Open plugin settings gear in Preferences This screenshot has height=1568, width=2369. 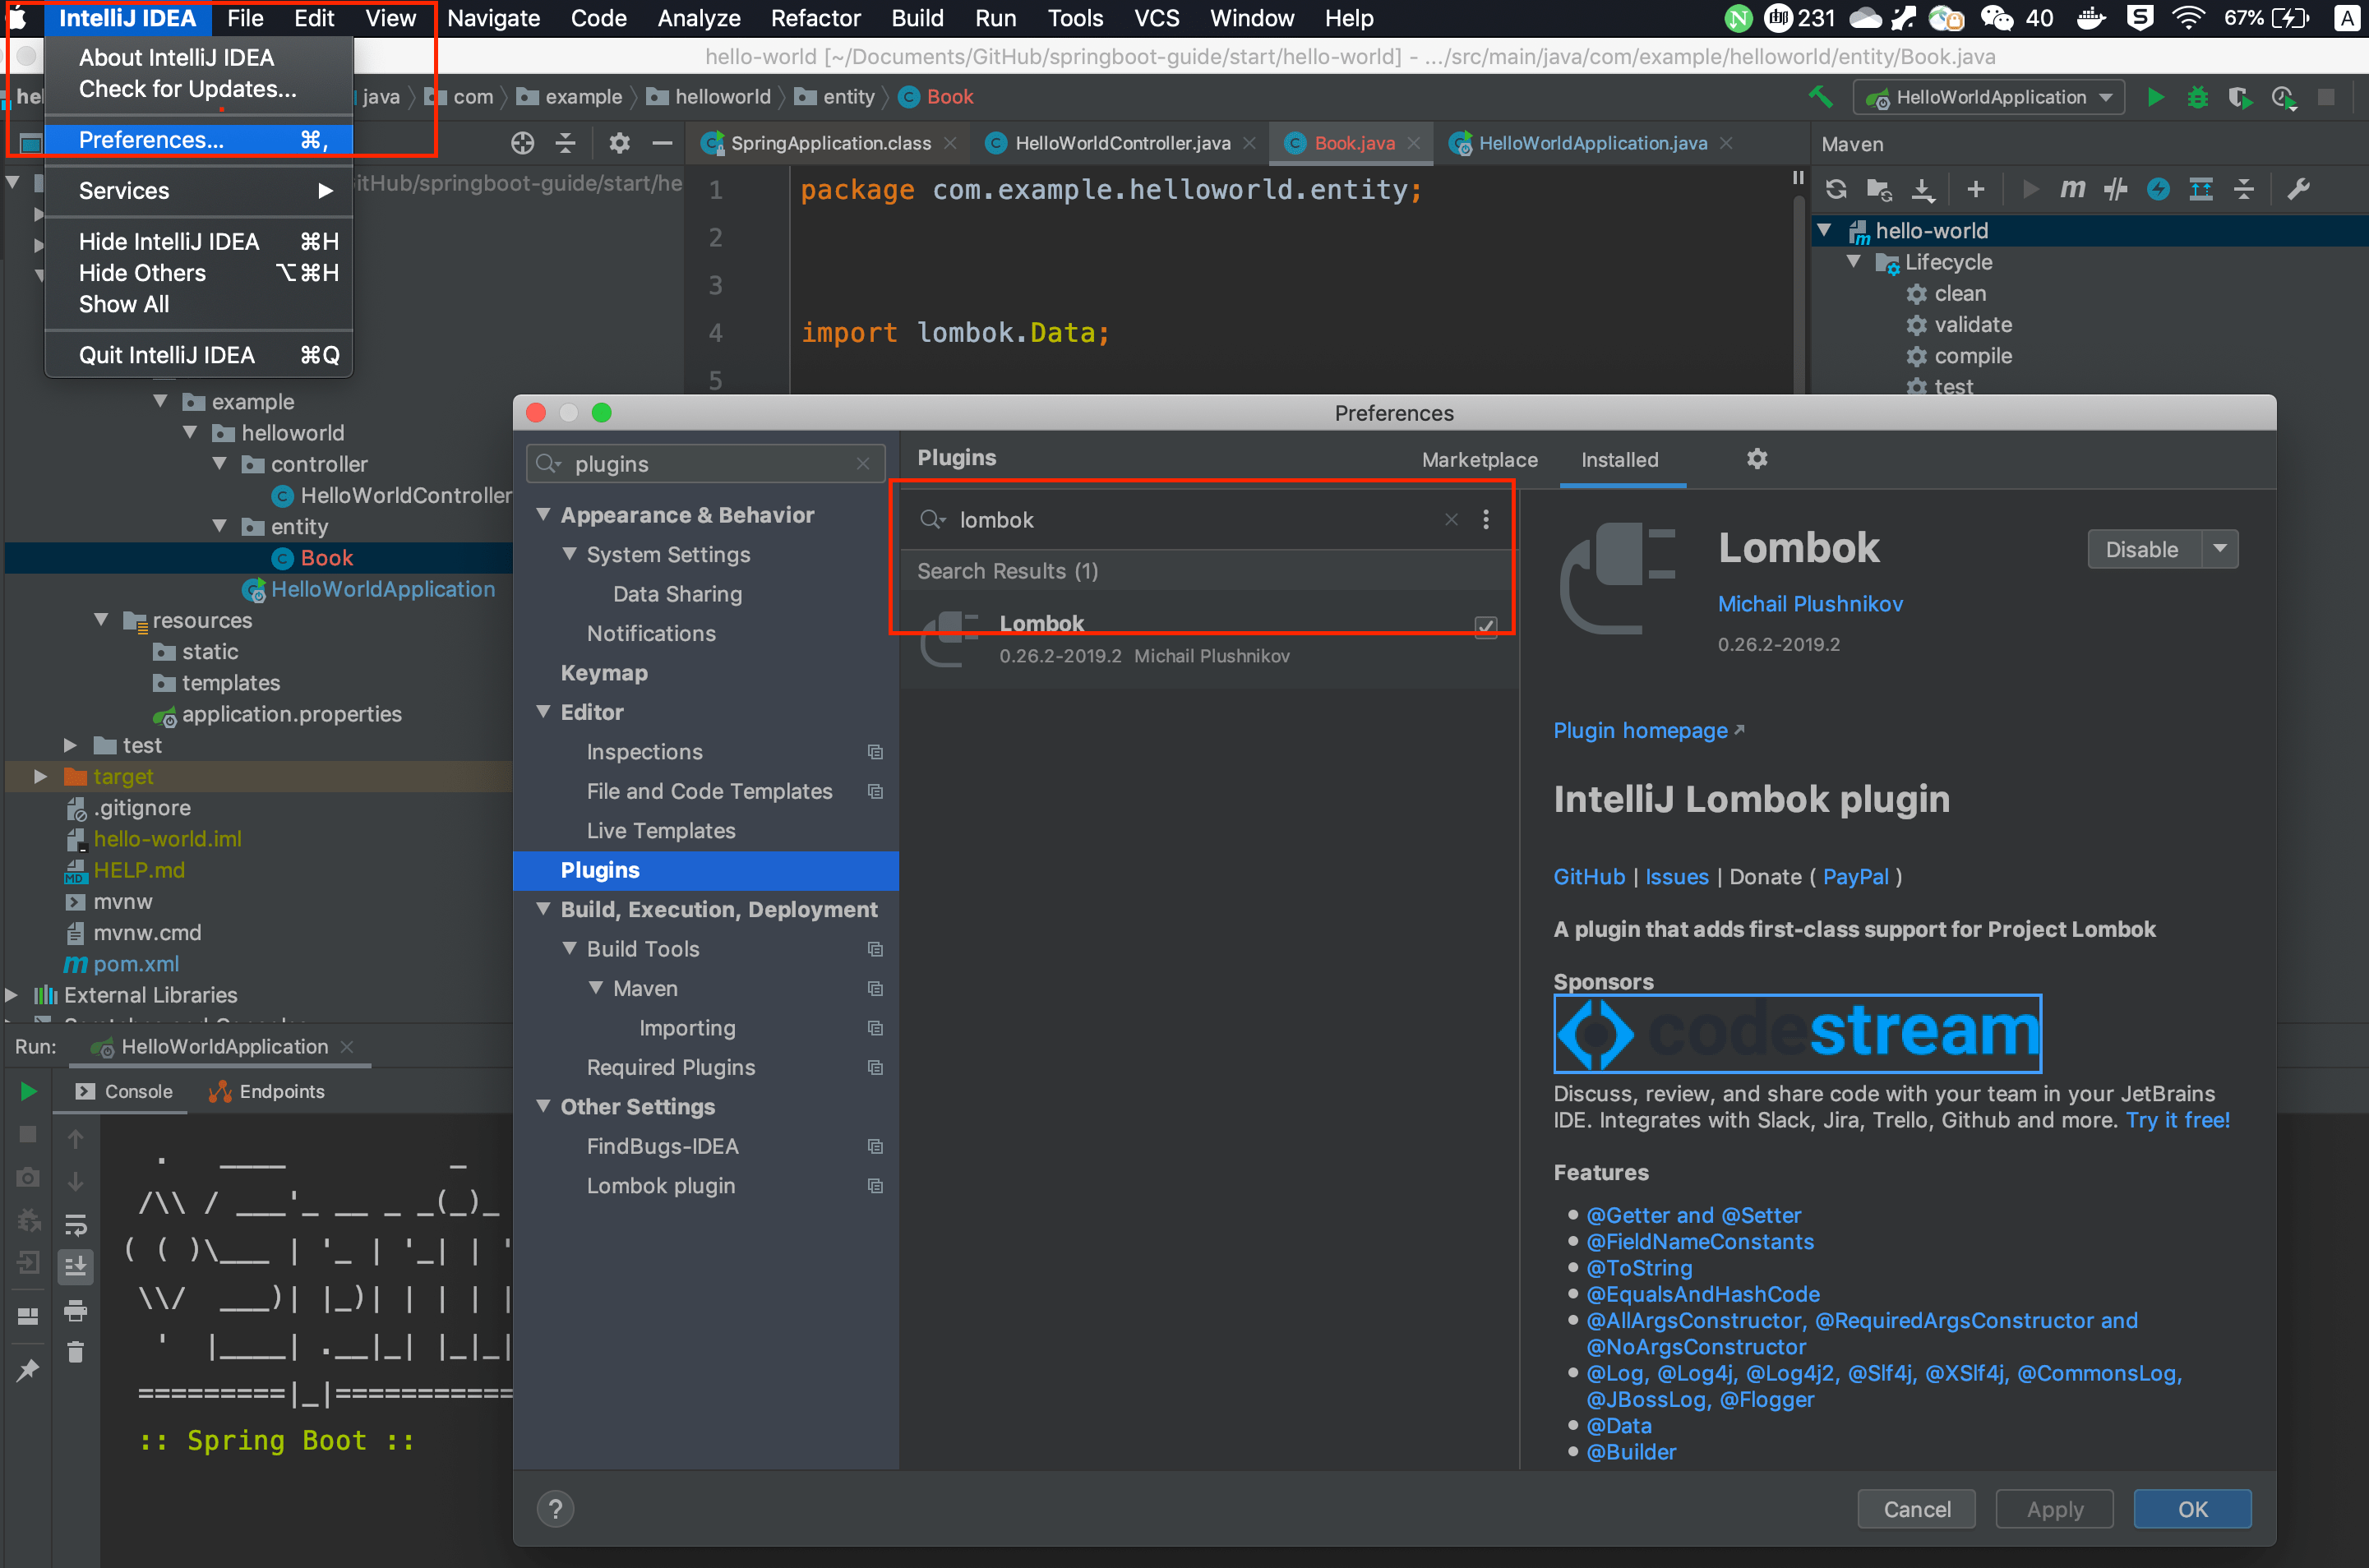click(1757, 459)
